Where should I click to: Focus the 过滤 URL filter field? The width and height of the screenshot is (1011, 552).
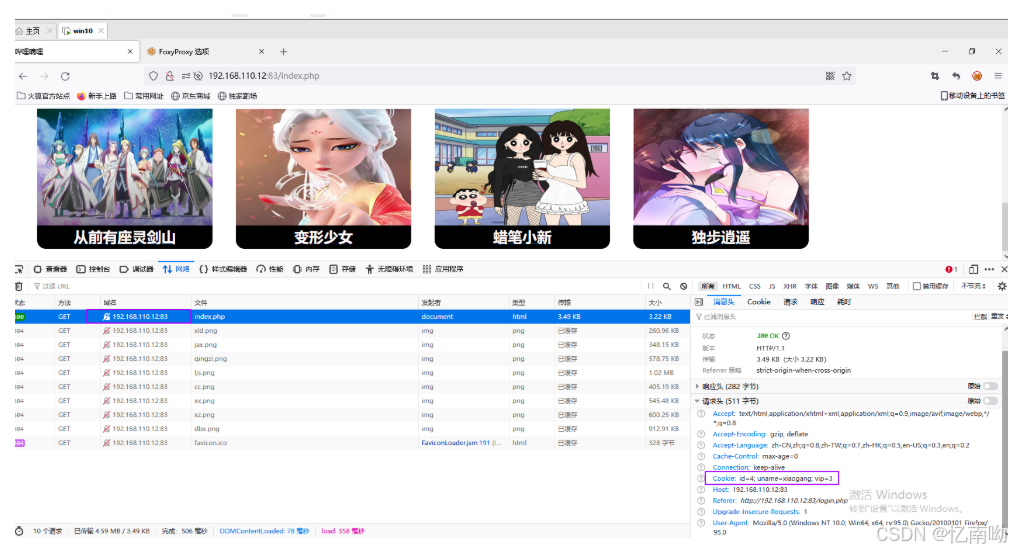click(335, 286)
